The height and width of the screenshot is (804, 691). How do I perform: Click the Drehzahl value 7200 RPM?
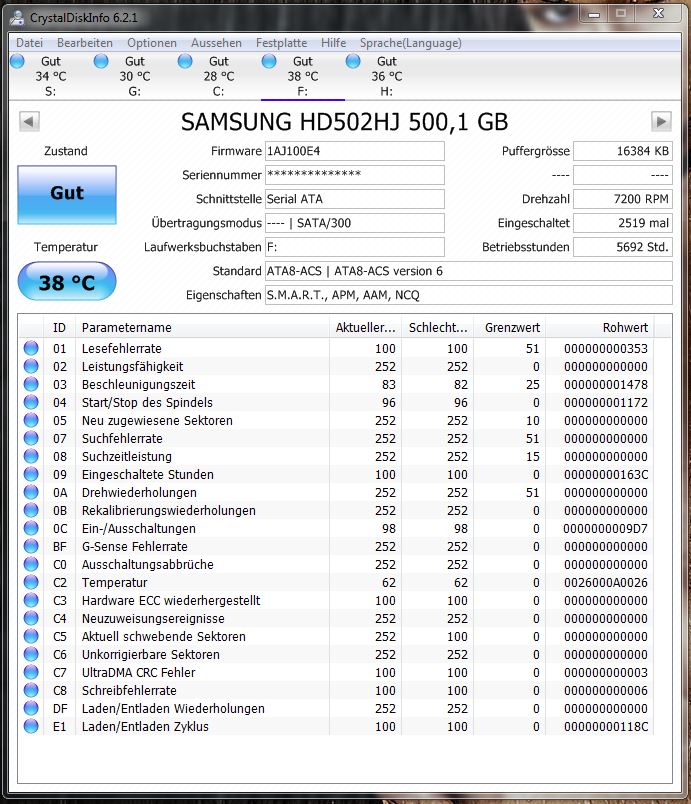pos(623,199)
